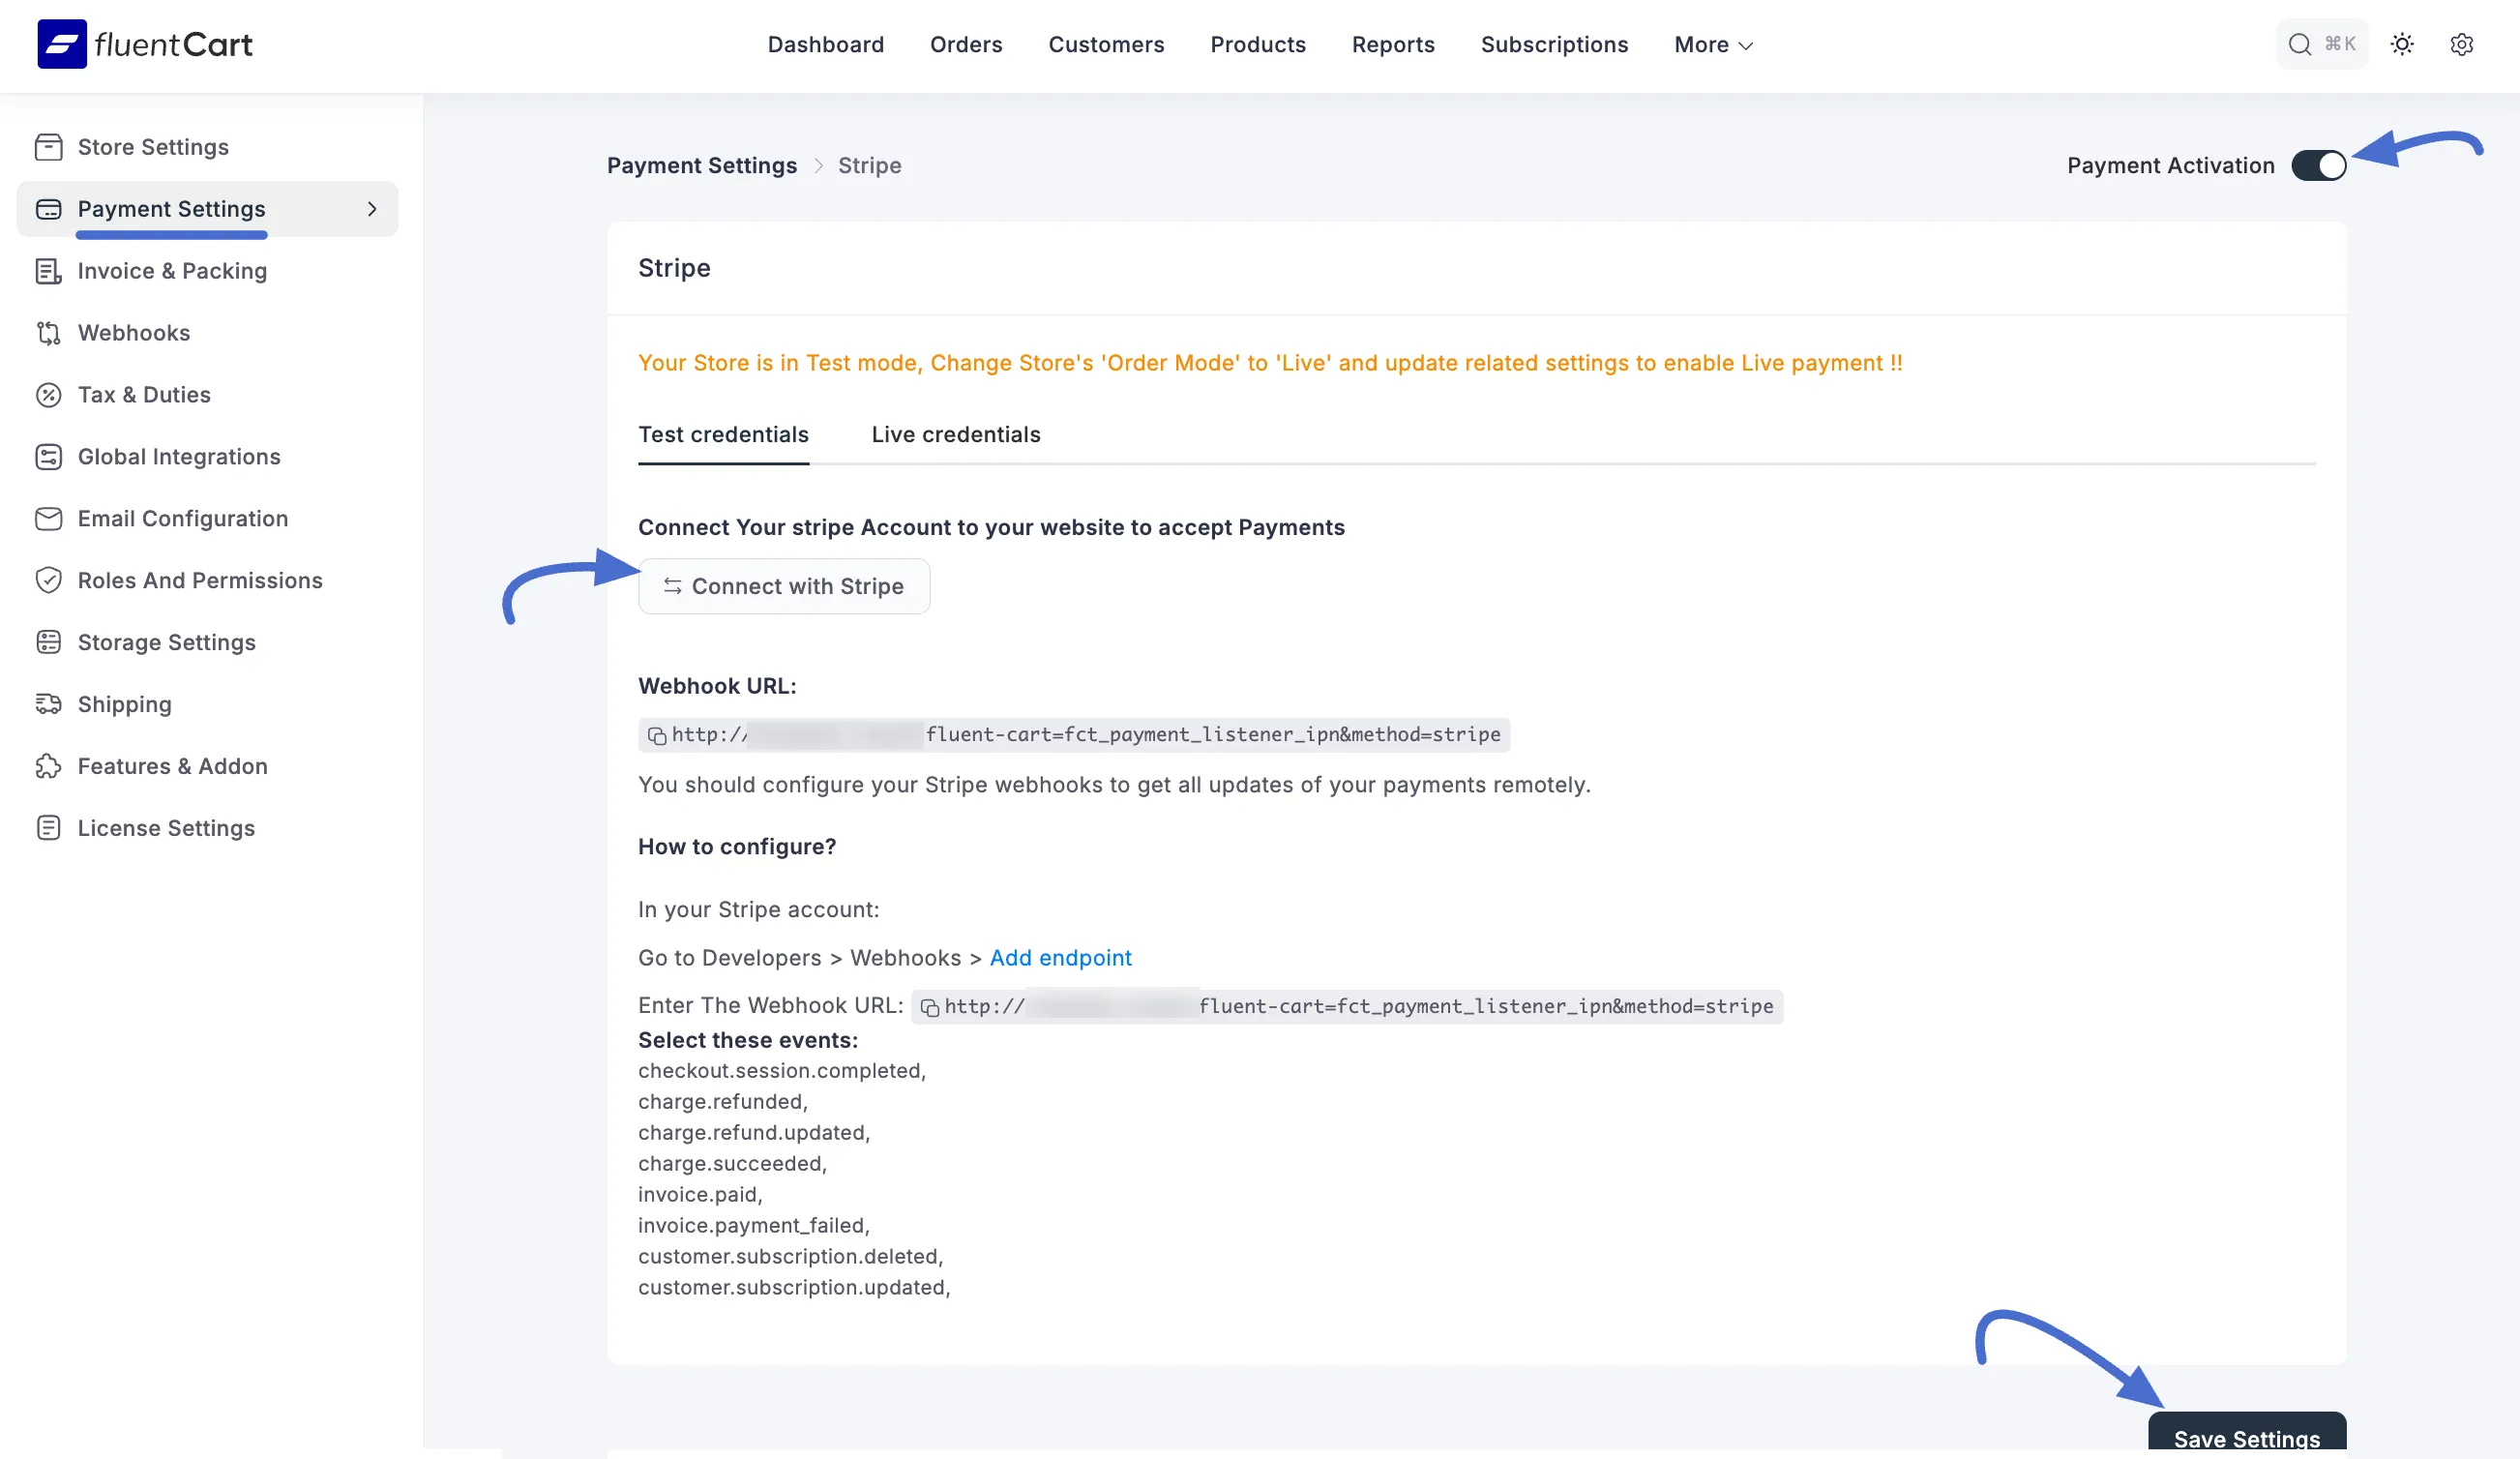Viewport: 2520px width, 1459px height.
Task: Open the Add endpoint link
Action: point(1061,957)
